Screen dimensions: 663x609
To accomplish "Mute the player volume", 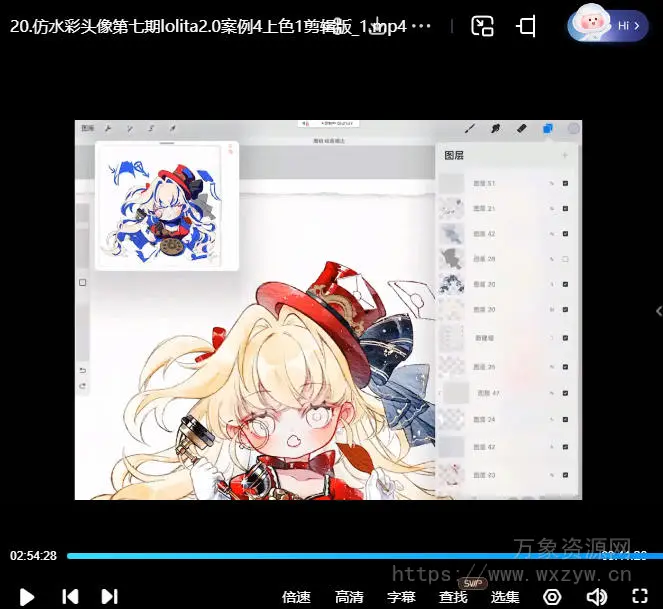I will (597, 597).
